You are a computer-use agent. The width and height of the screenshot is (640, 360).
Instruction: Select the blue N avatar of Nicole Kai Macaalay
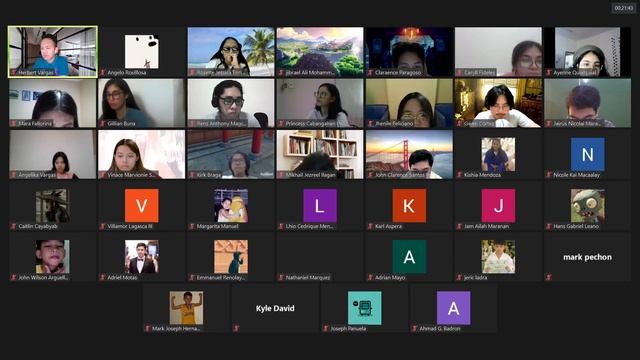click(x=587, y=154)
